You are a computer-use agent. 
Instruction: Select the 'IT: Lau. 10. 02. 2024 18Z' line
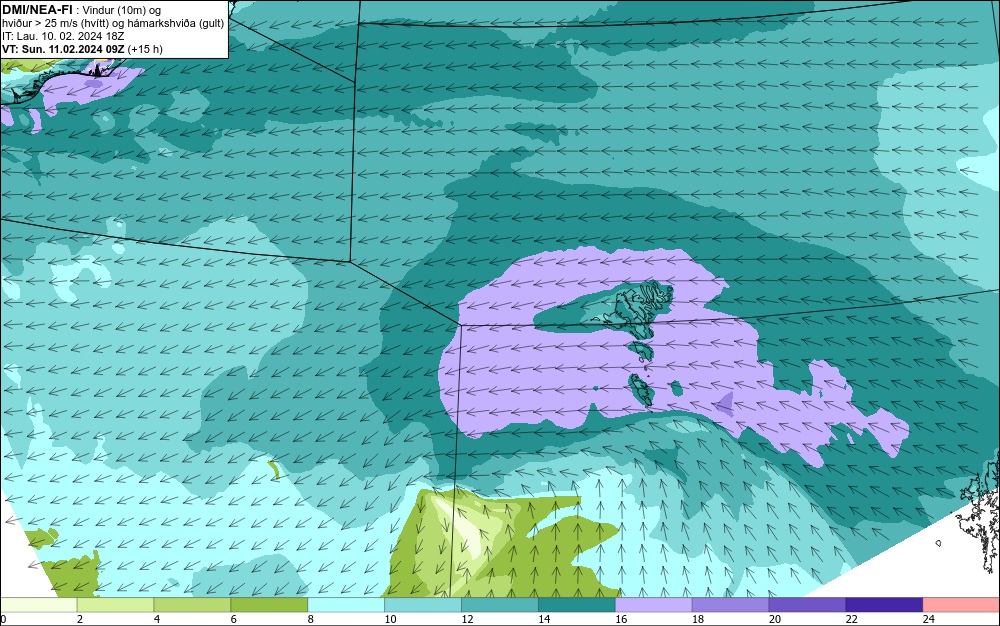coord(63,36)
